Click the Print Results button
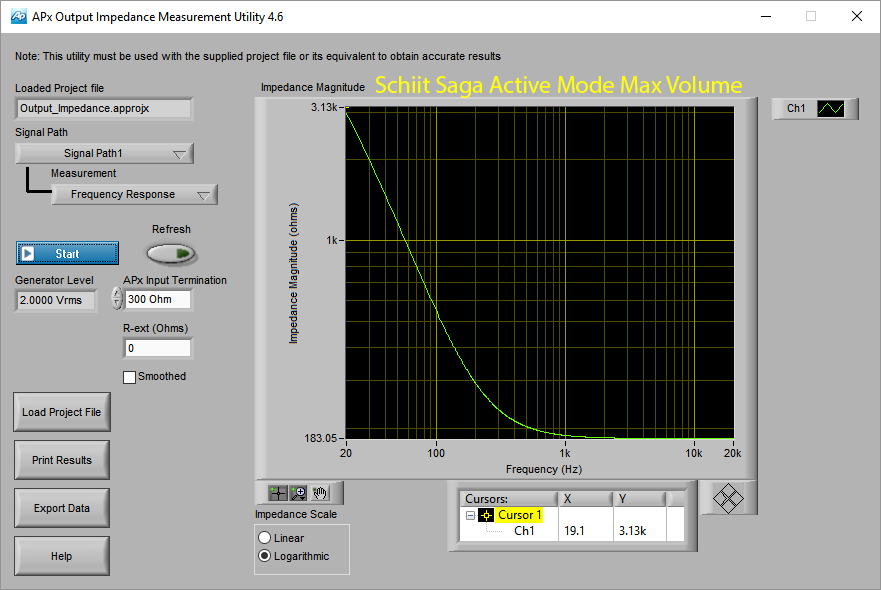 (x=62, y=460)
